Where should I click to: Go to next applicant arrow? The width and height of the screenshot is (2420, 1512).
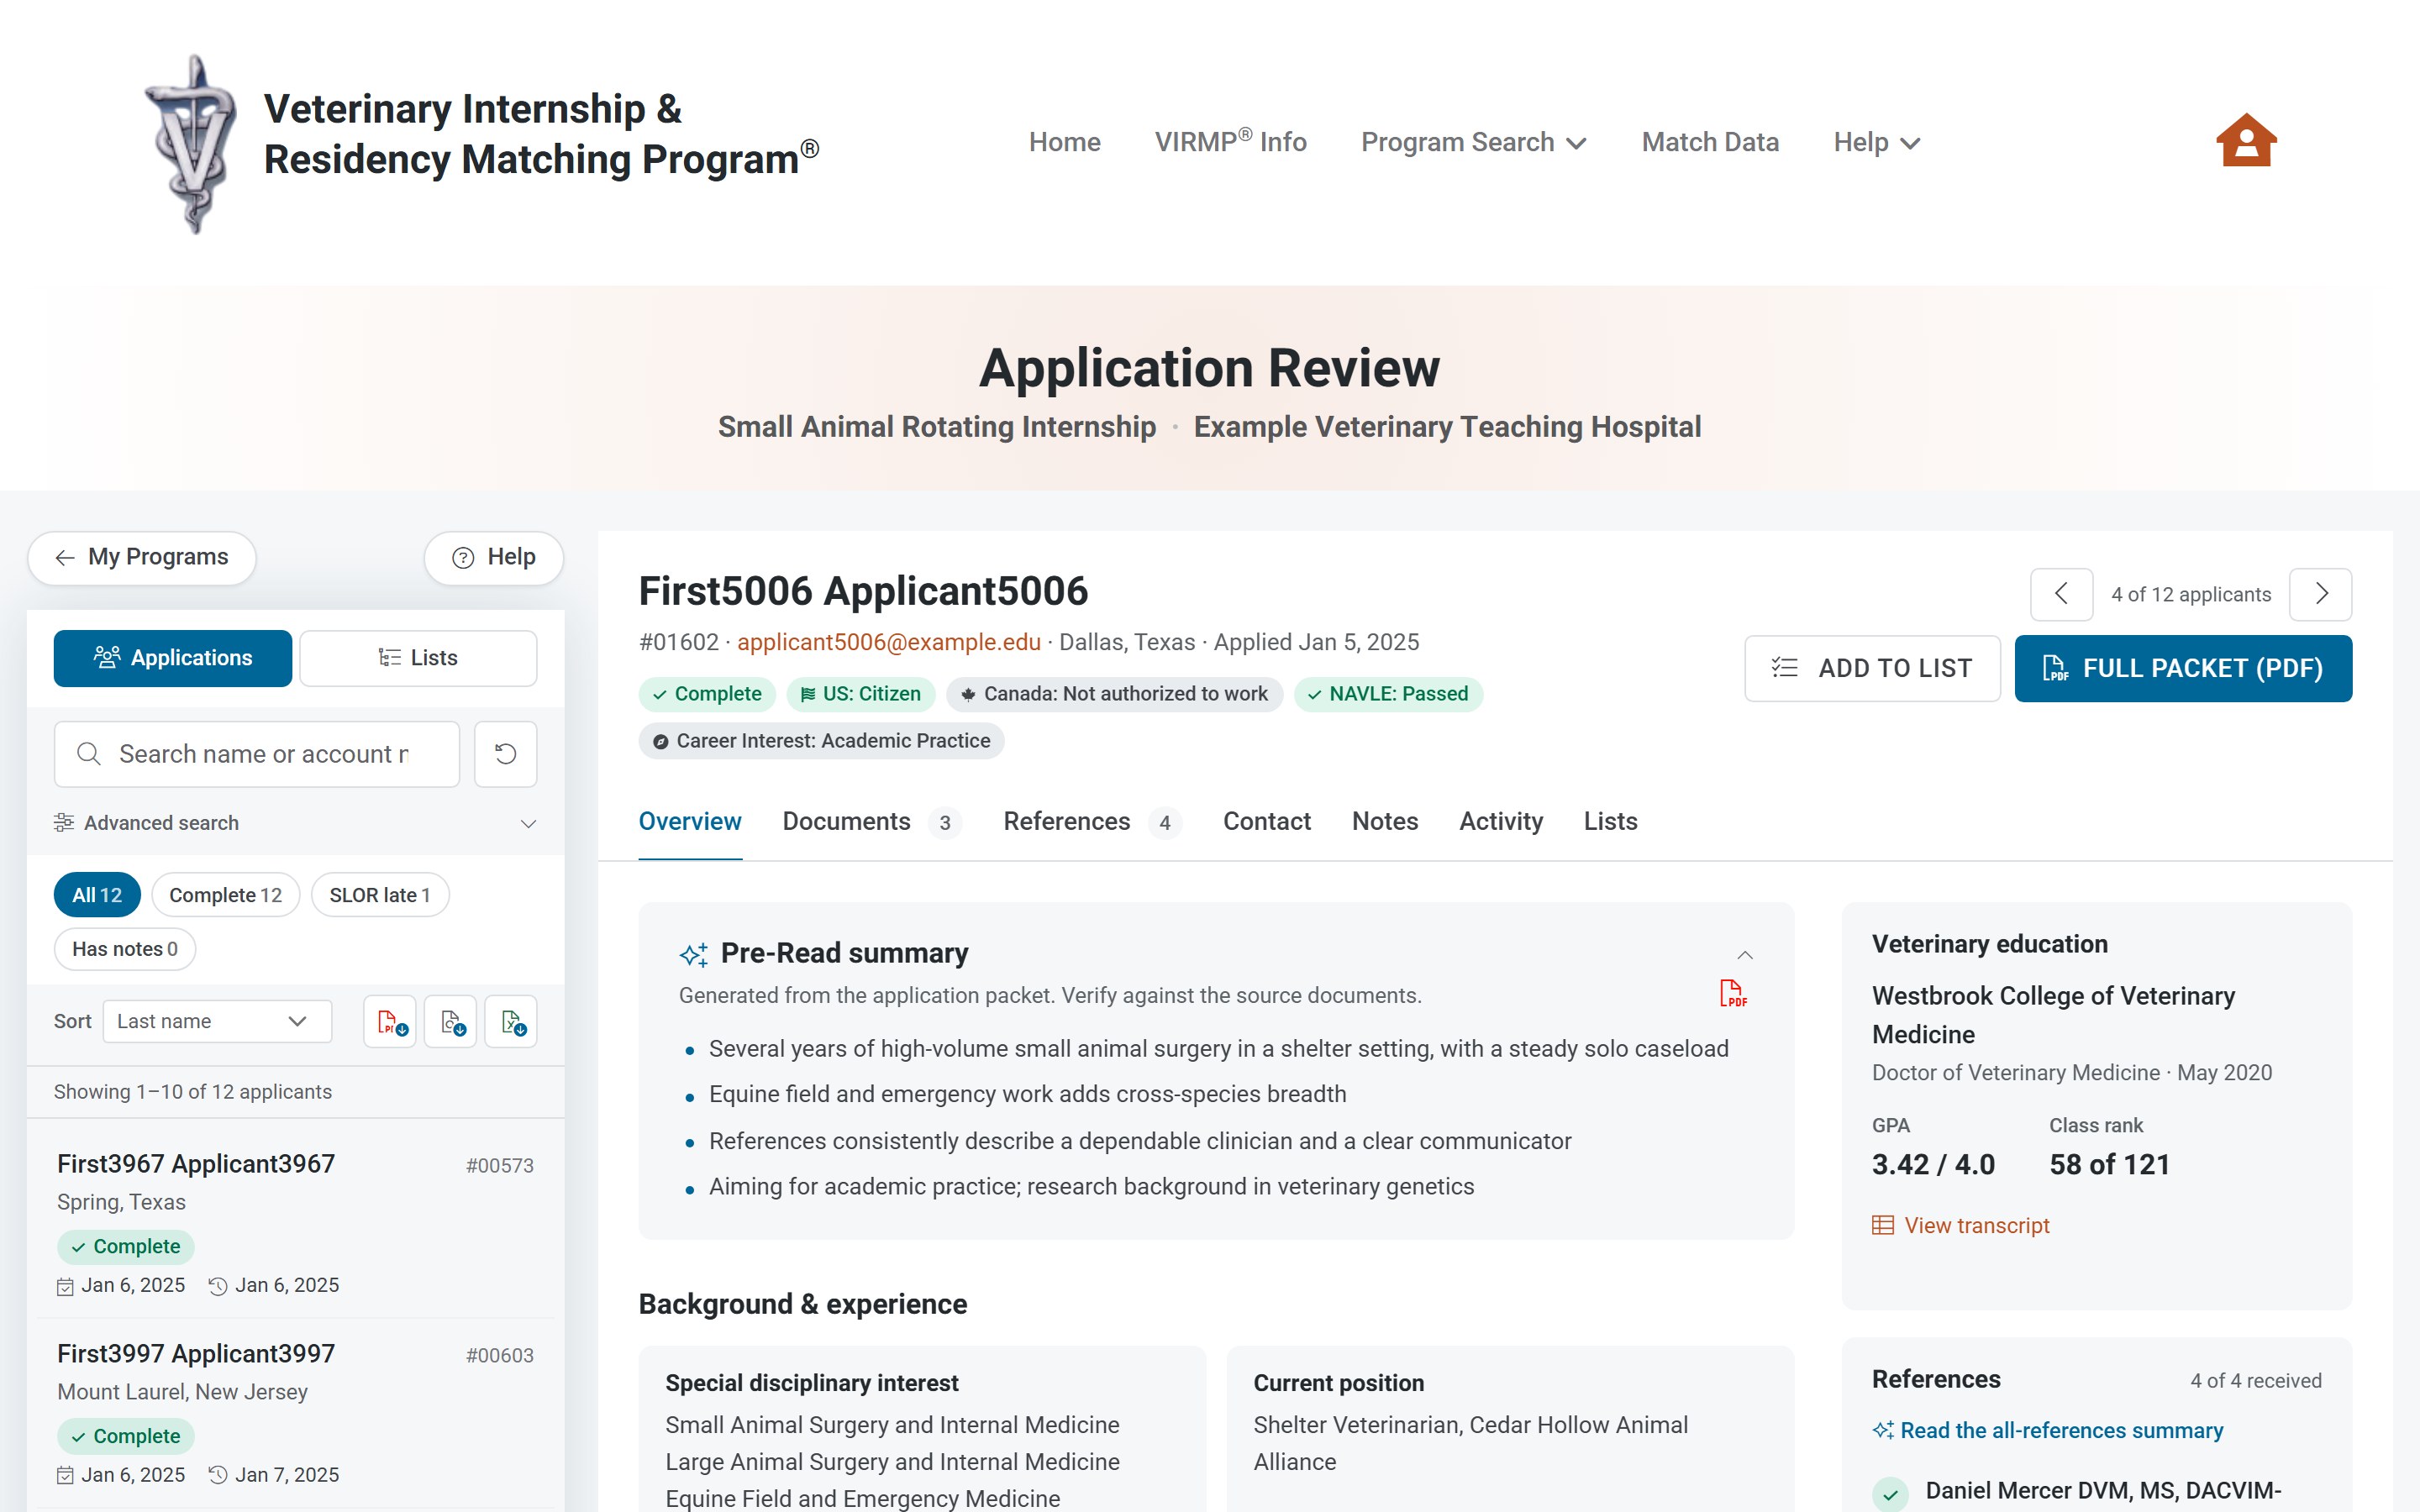2321,594
